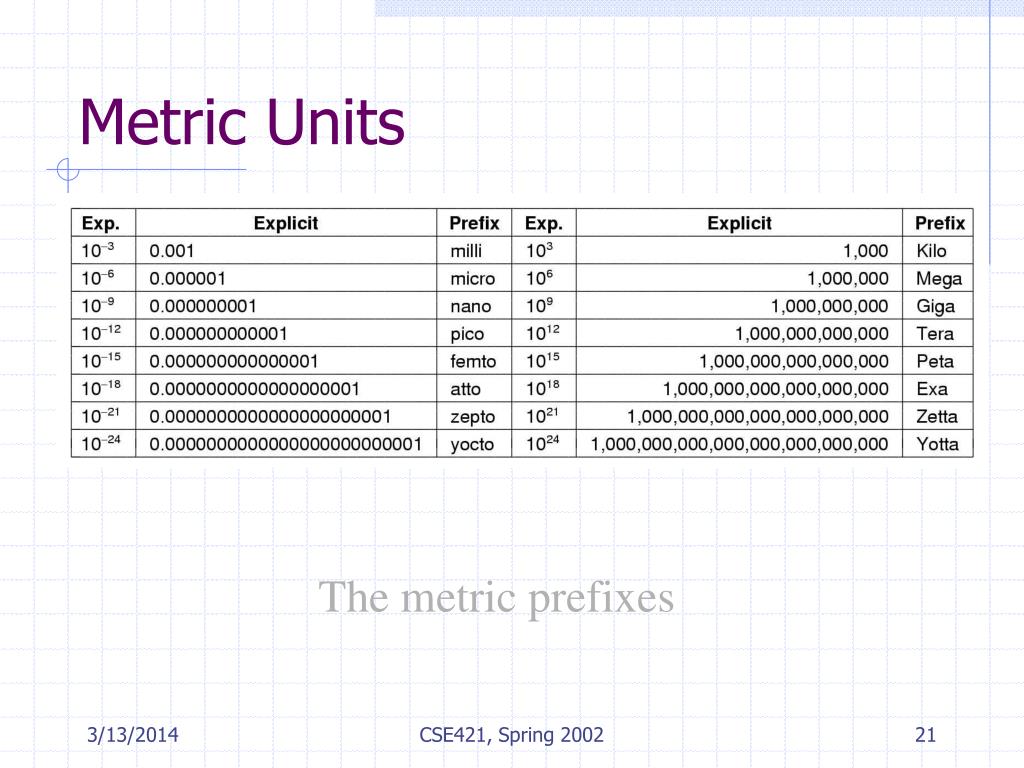
Task: Click the exponent cell in the Zetta row
Action: point(544,415)
